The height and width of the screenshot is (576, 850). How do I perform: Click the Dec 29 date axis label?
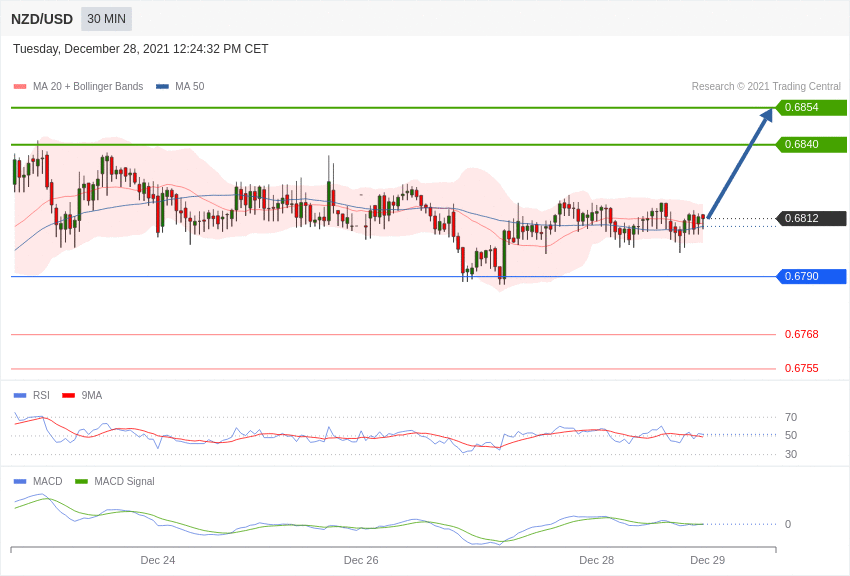tap(707, 560)
